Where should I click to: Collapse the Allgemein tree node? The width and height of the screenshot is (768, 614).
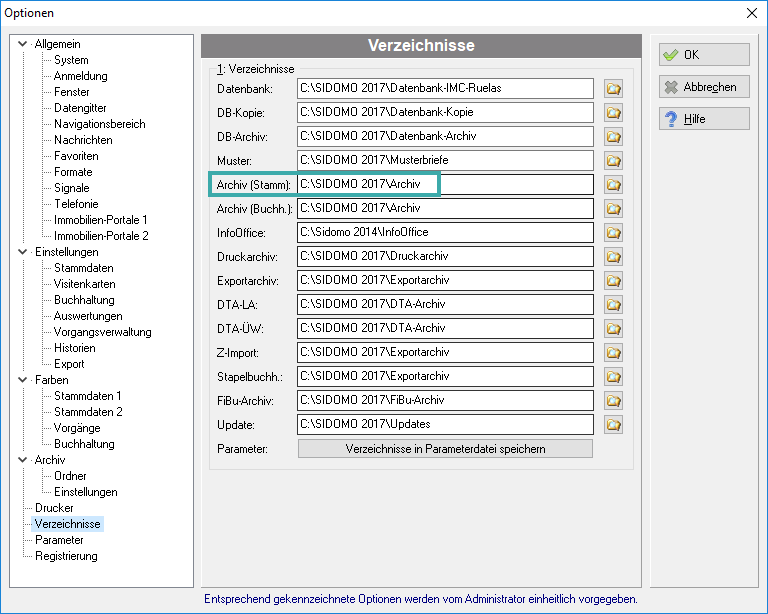pos(22,44)
